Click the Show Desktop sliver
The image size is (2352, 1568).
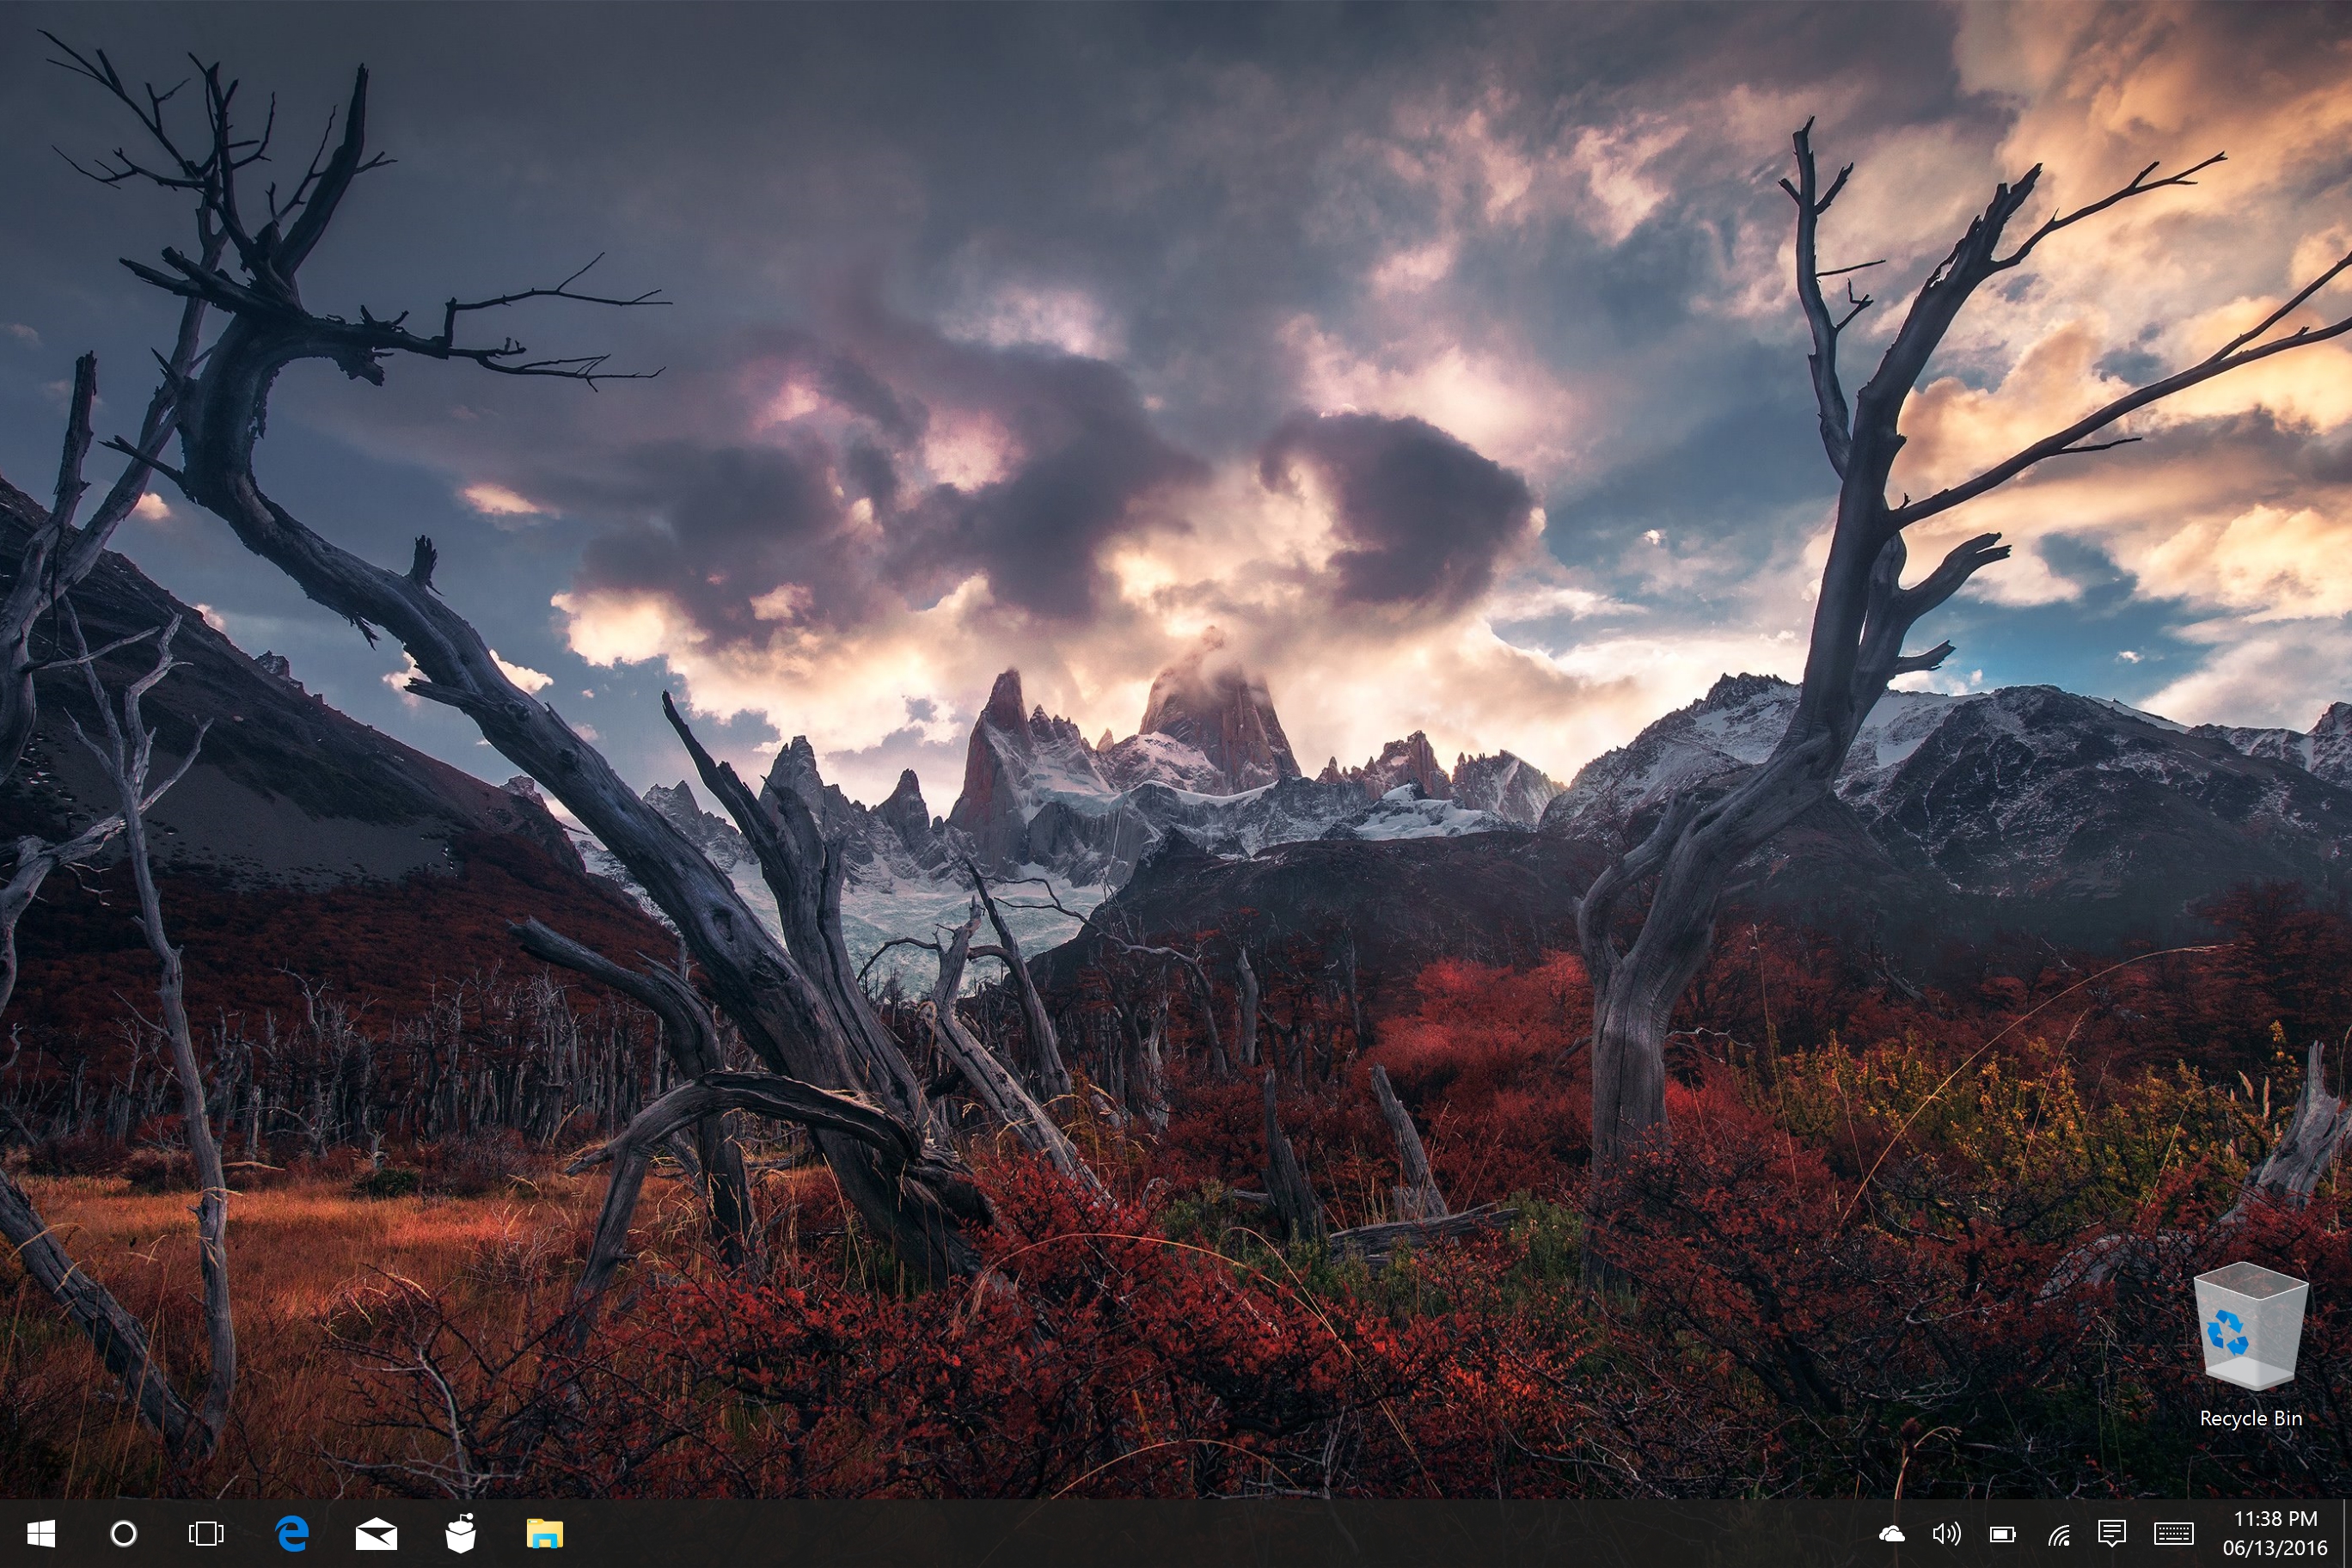(x=2346, y=1533)
